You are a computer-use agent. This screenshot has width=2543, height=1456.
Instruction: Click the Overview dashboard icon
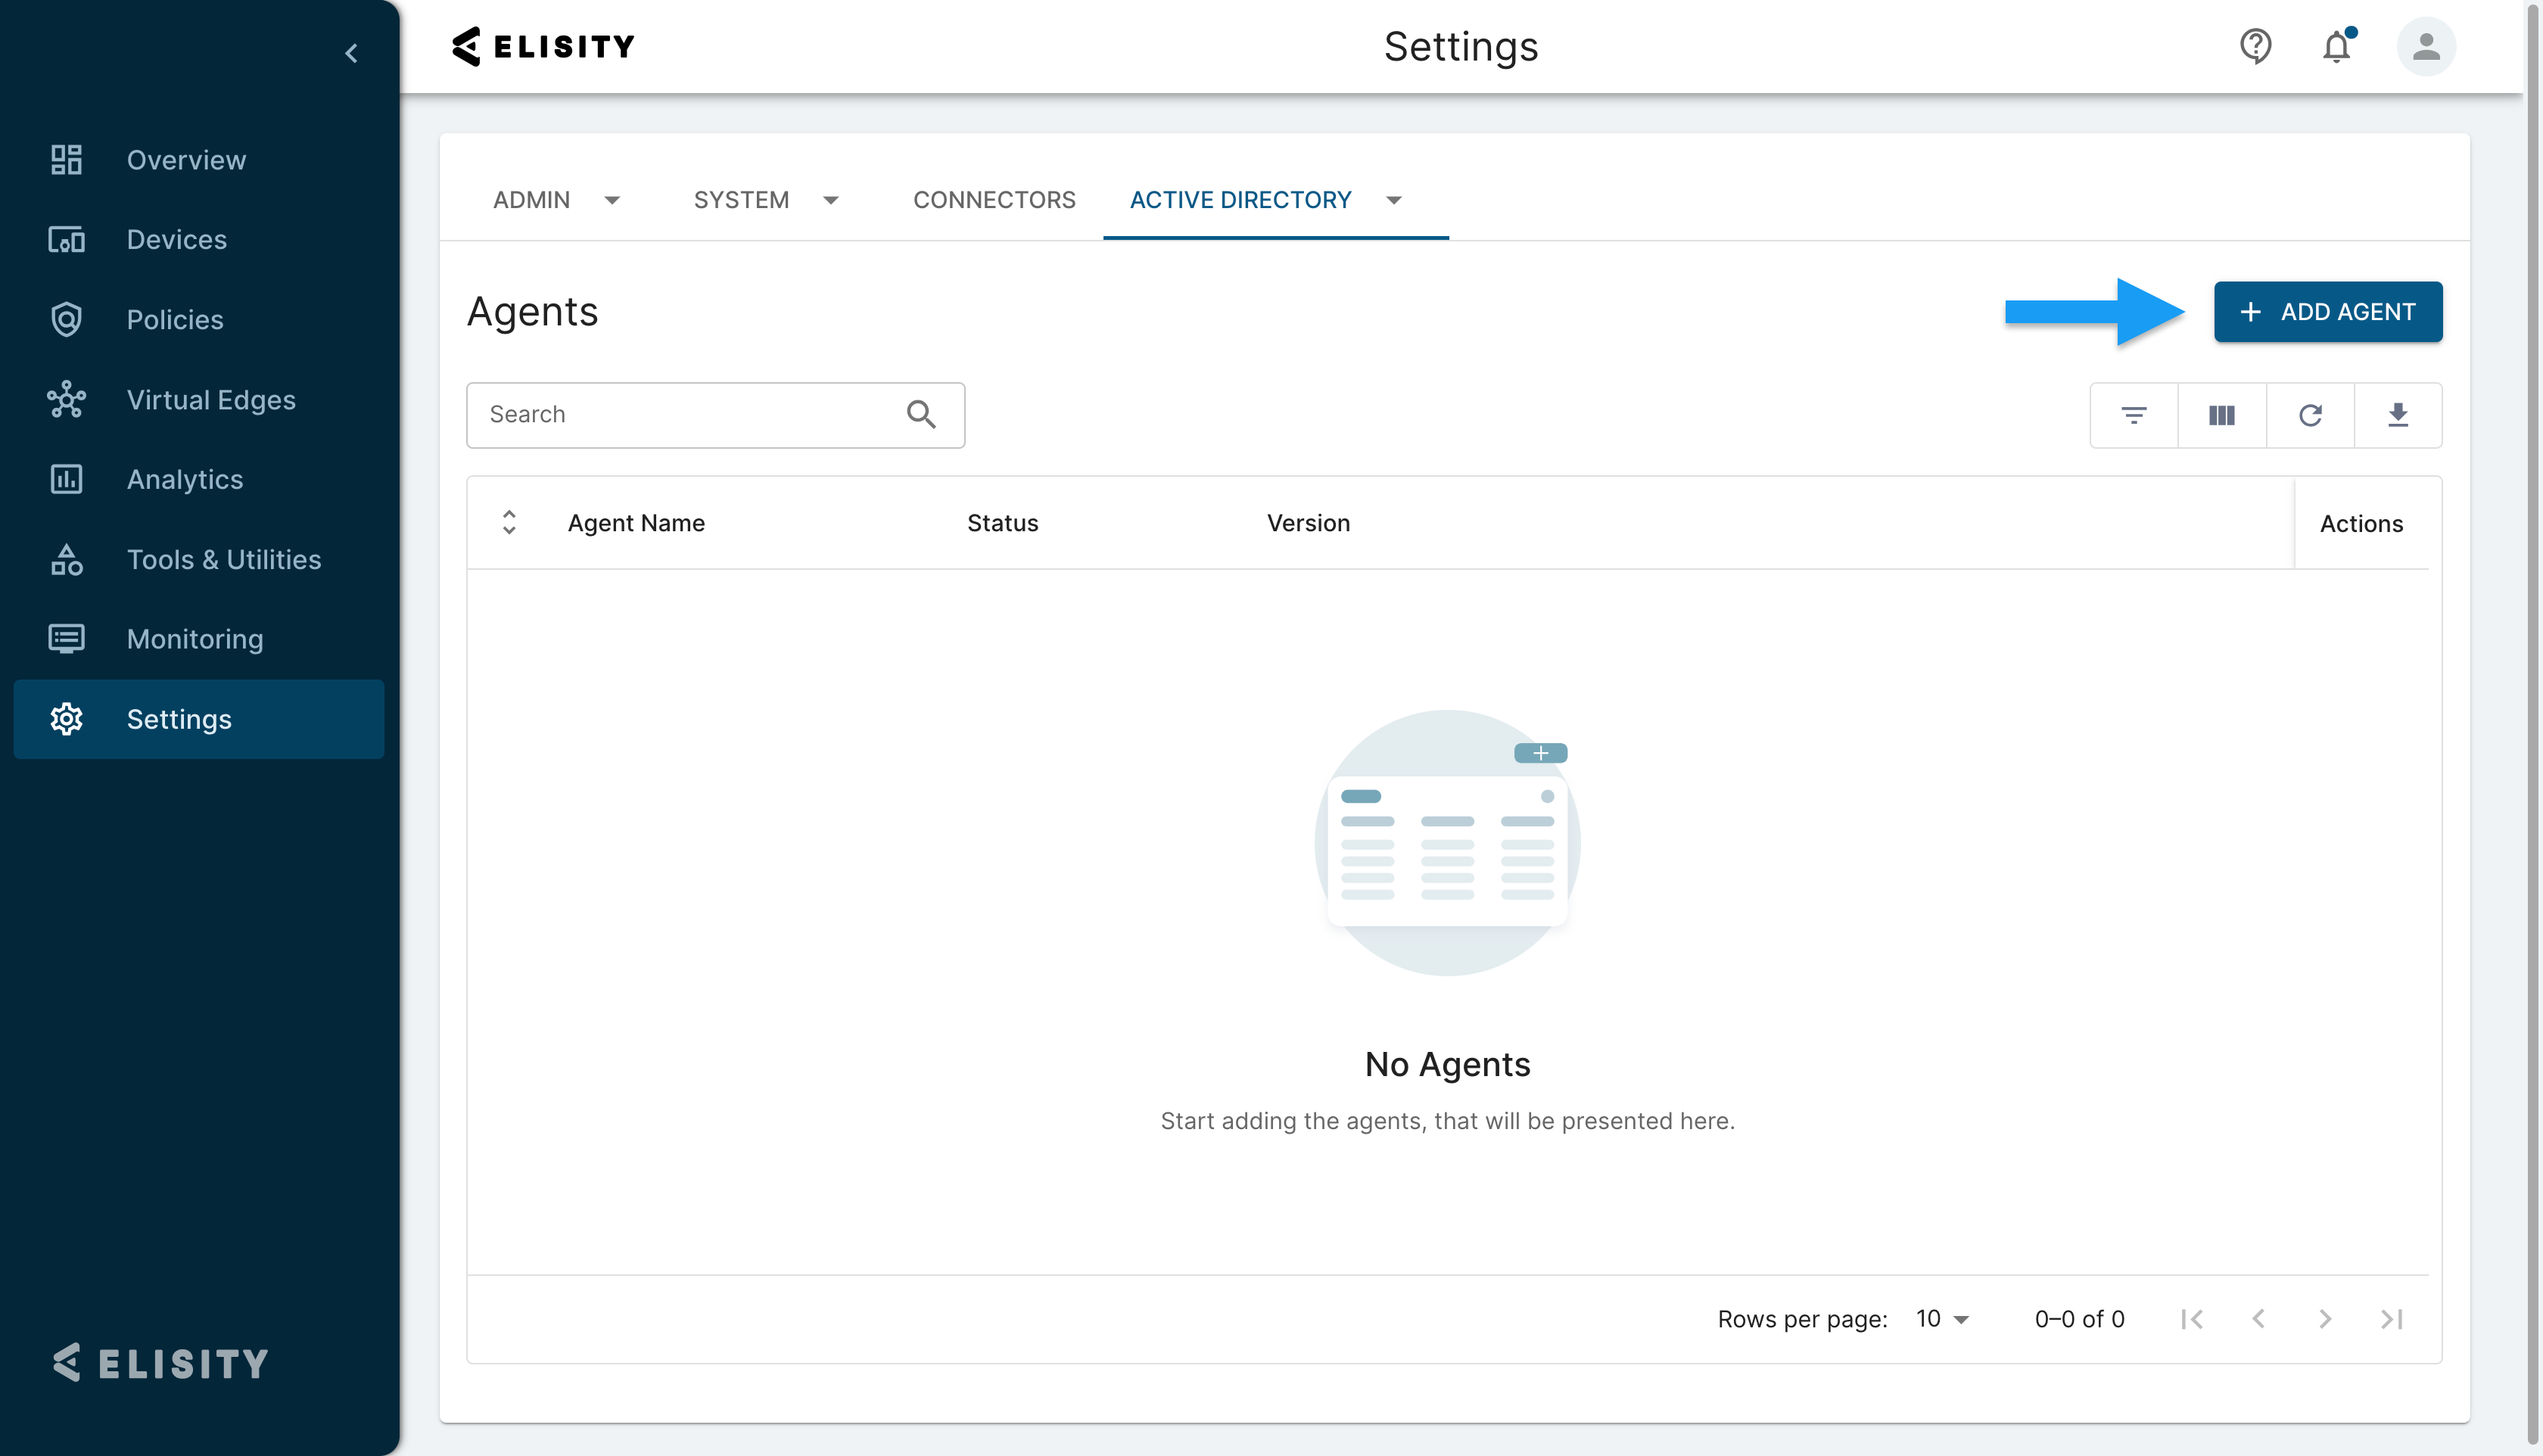click(x=66, y=160)
